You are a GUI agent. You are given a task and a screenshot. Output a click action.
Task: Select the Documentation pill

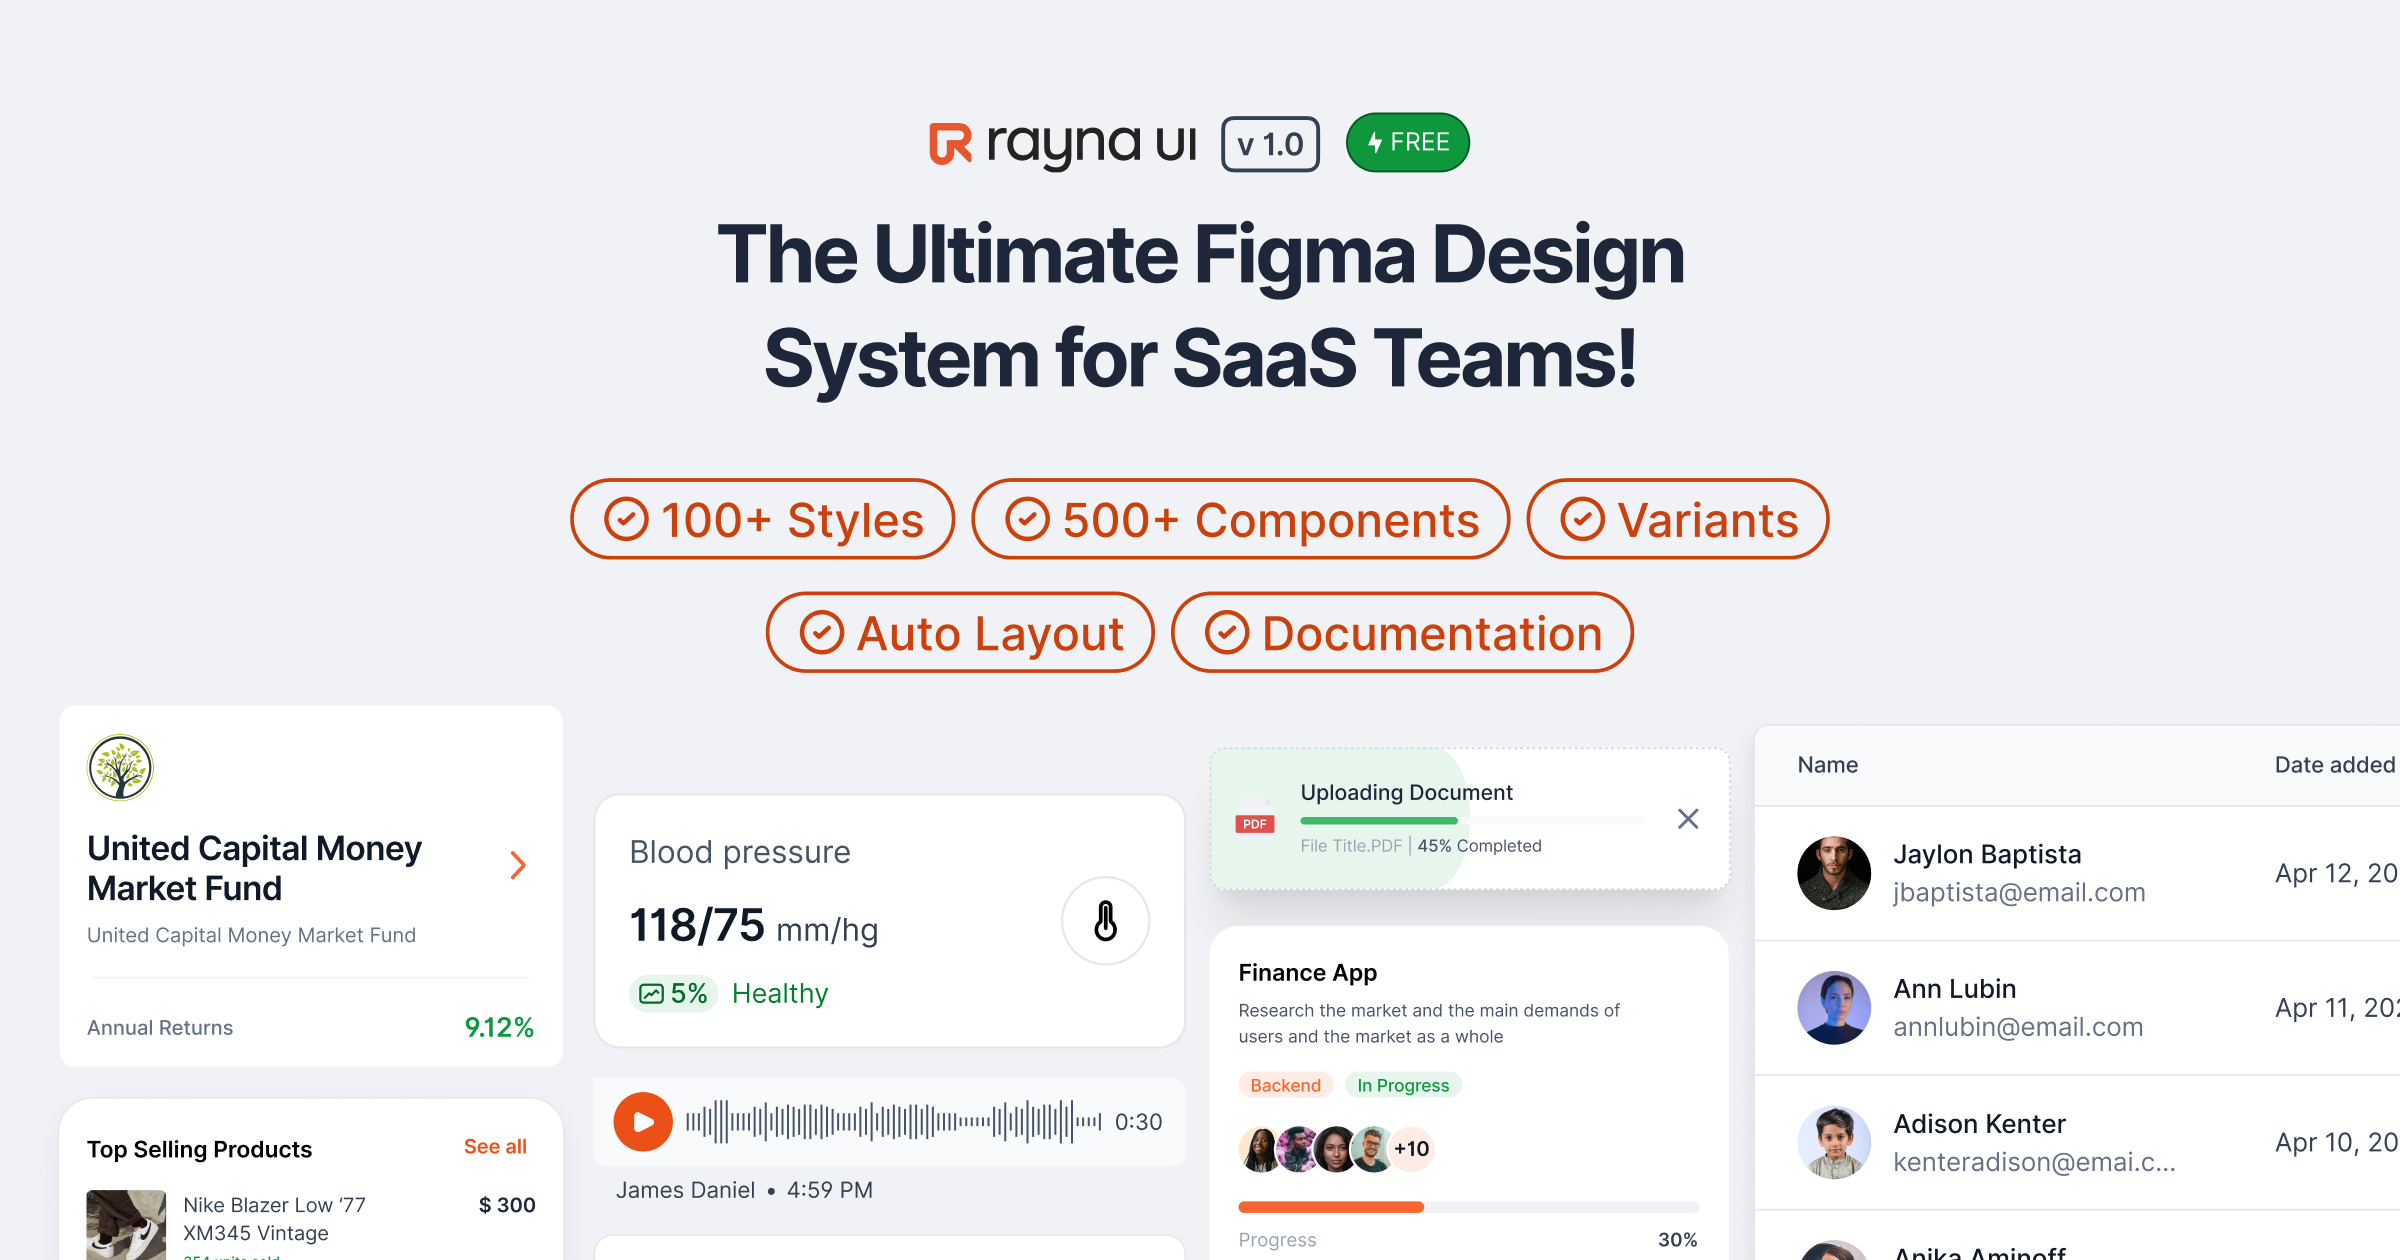click(1402, 632)
